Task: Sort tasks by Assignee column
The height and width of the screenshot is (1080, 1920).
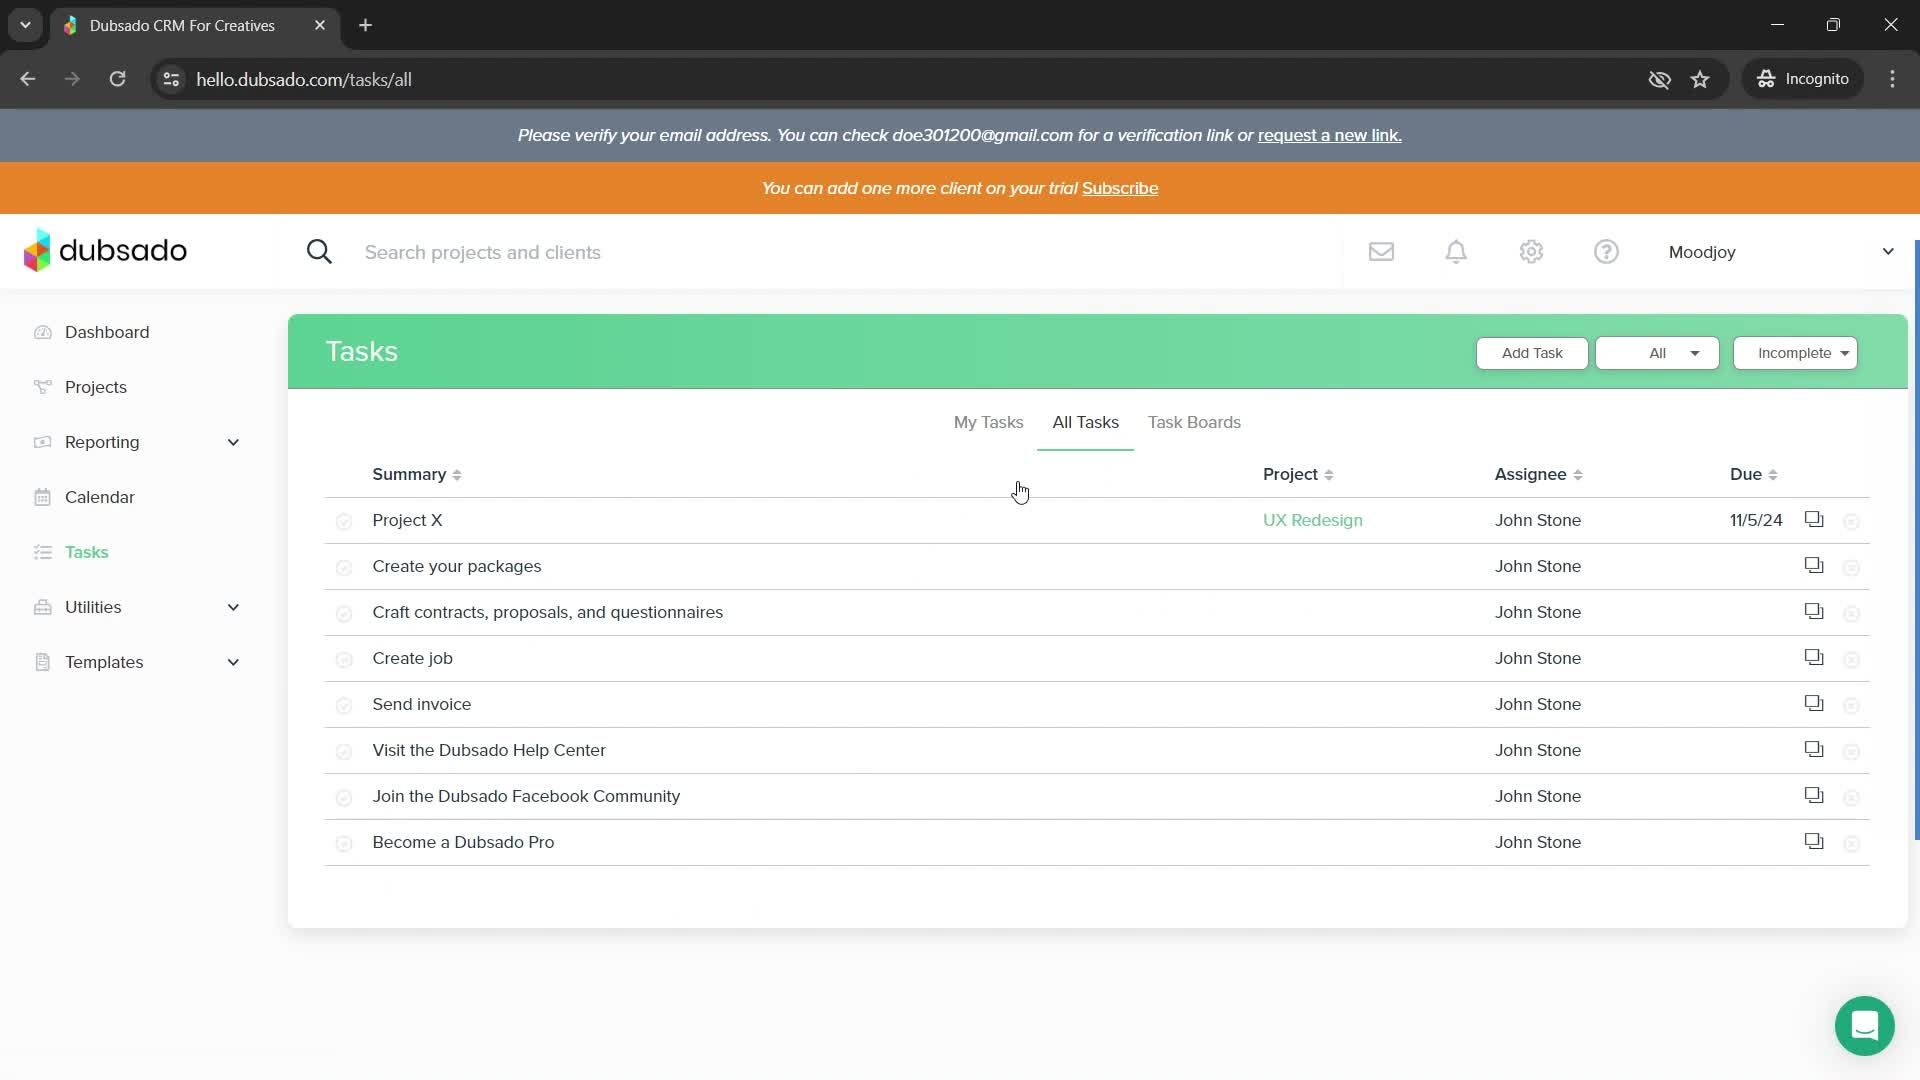Action: click(x=1538, y=474)
